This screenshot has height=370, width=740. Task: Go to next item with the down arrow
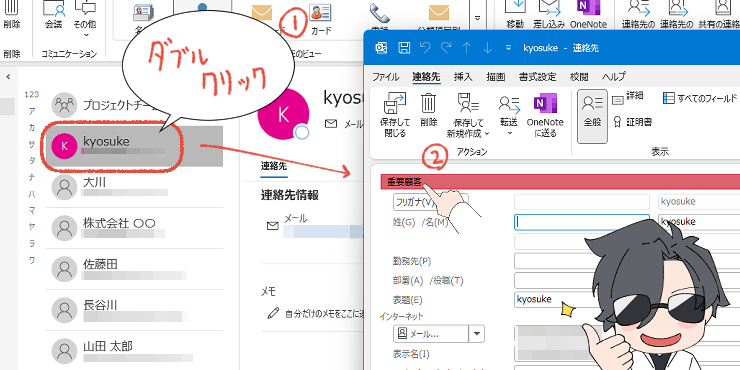pyautogui.click(x=488, y=48)
